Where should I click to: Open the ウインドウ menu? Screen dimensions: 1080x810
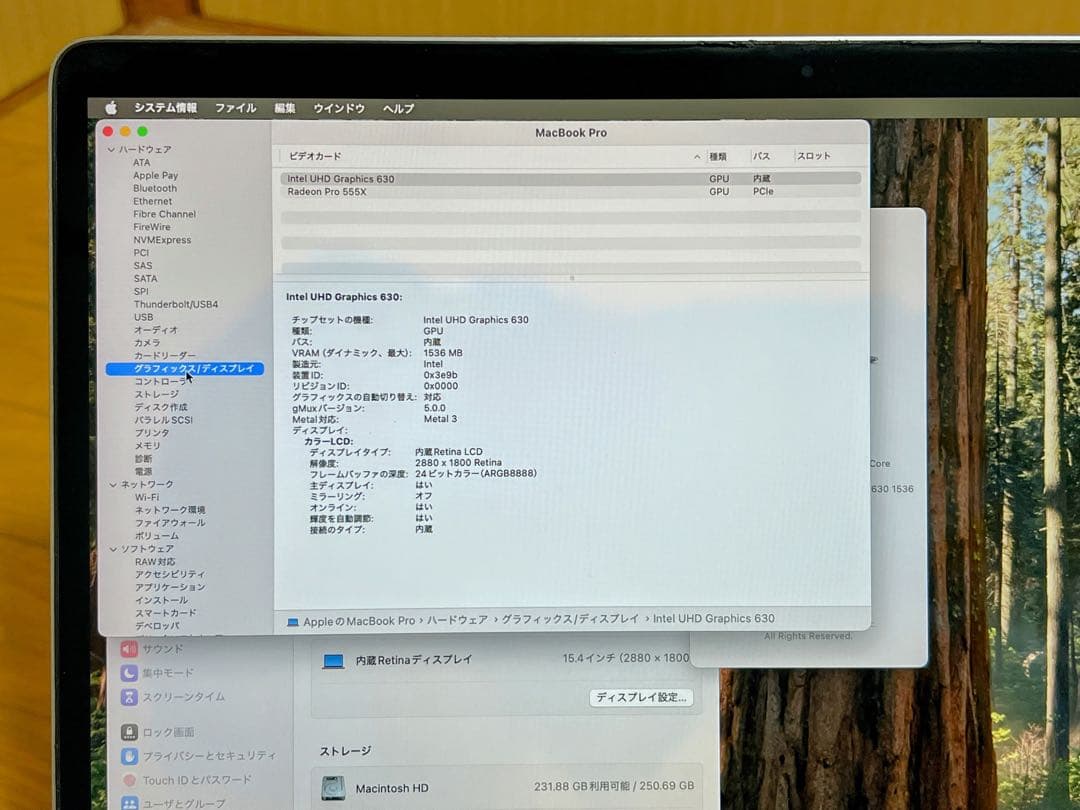tap(340, 108)
